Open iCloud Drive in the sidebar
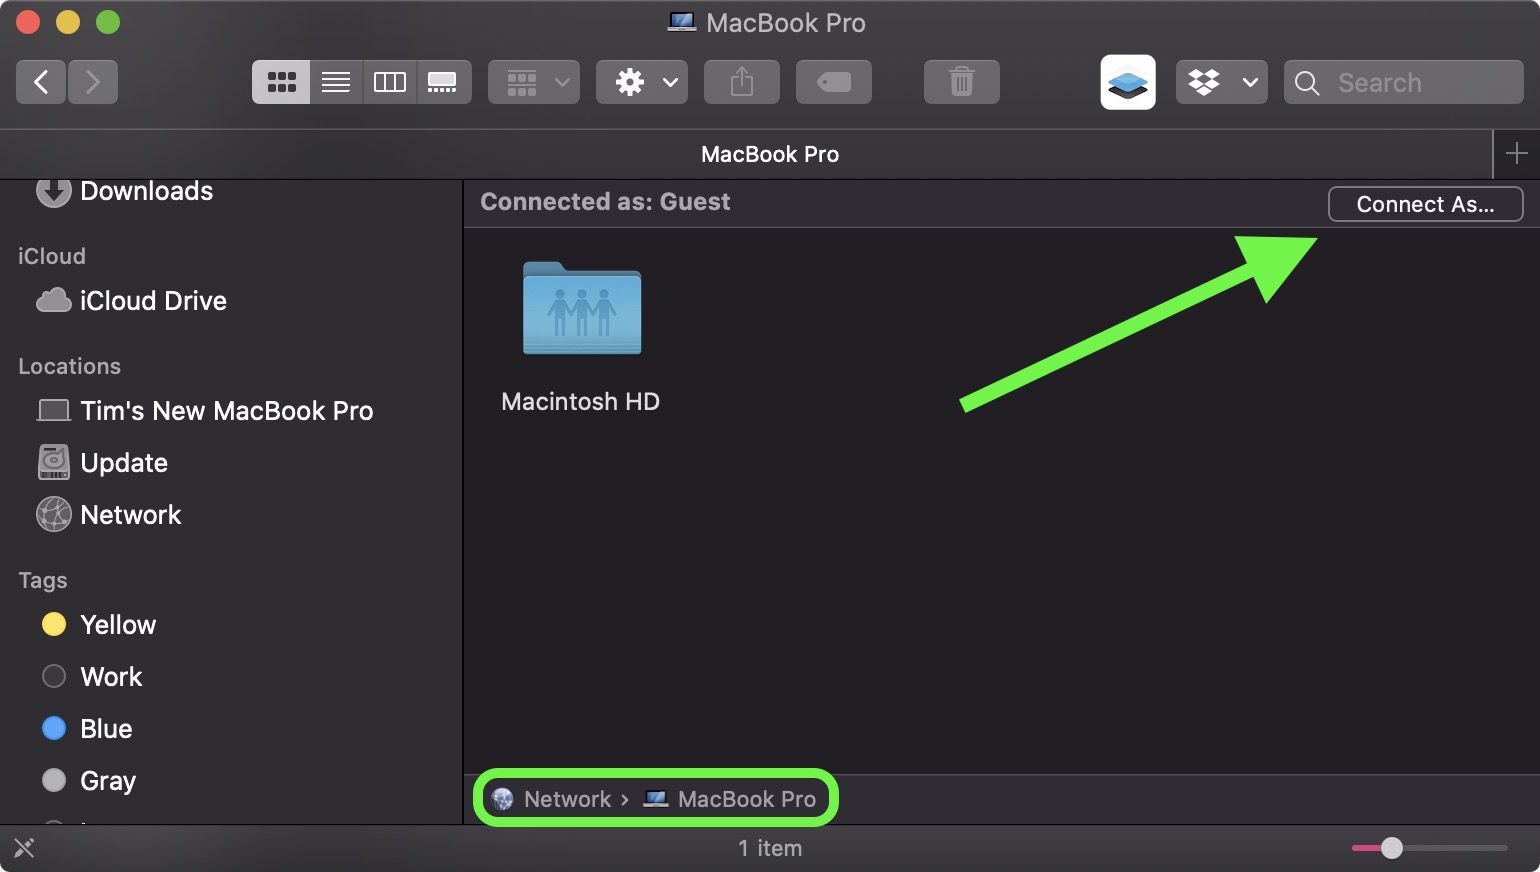The width and height of the screenshot is (1540, 872). pyautogui.click(x=153, y=300)
